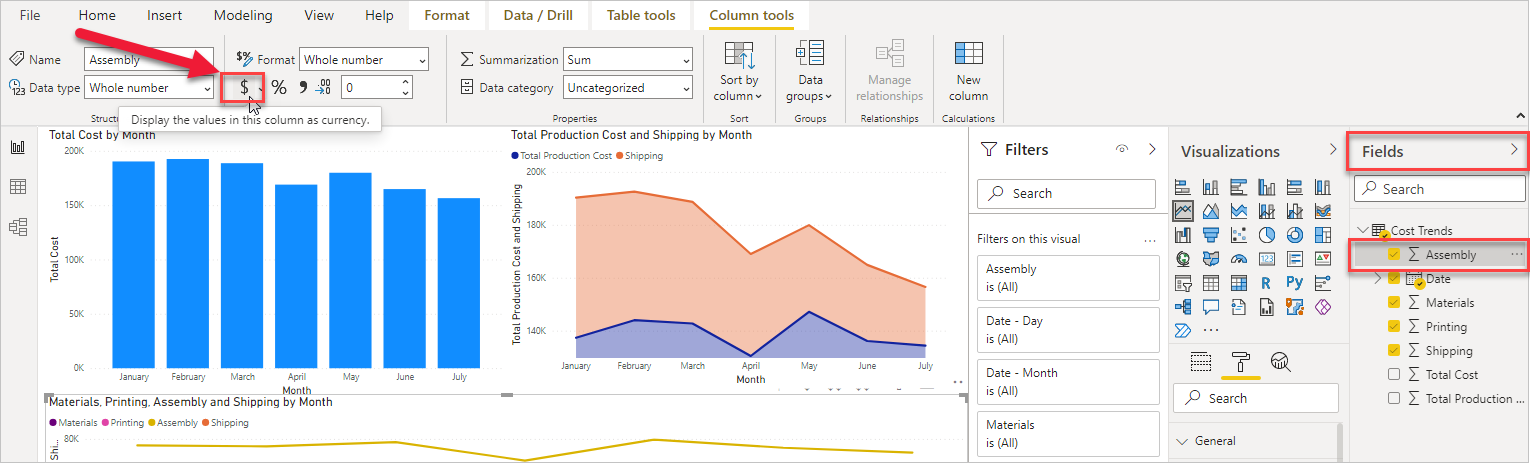Switch to the View ribbon tab
Screen dimensions: 1530x463
[319, 15]
